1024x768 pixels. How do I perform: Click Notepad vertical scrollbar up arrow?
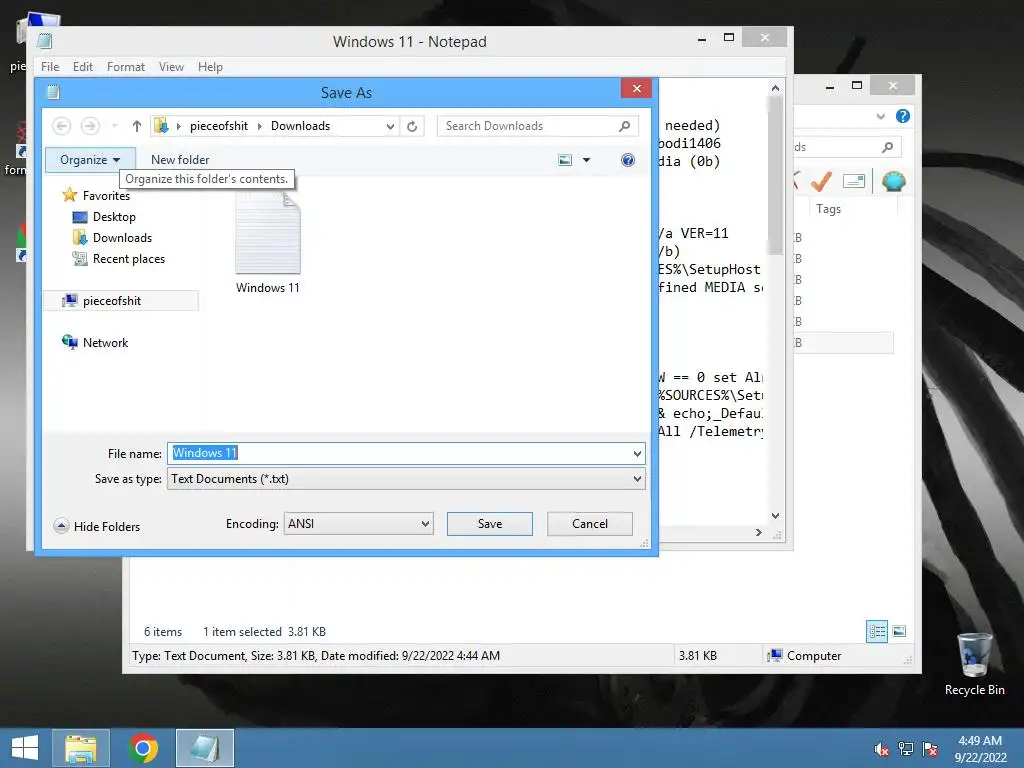[x=775, y=88]
